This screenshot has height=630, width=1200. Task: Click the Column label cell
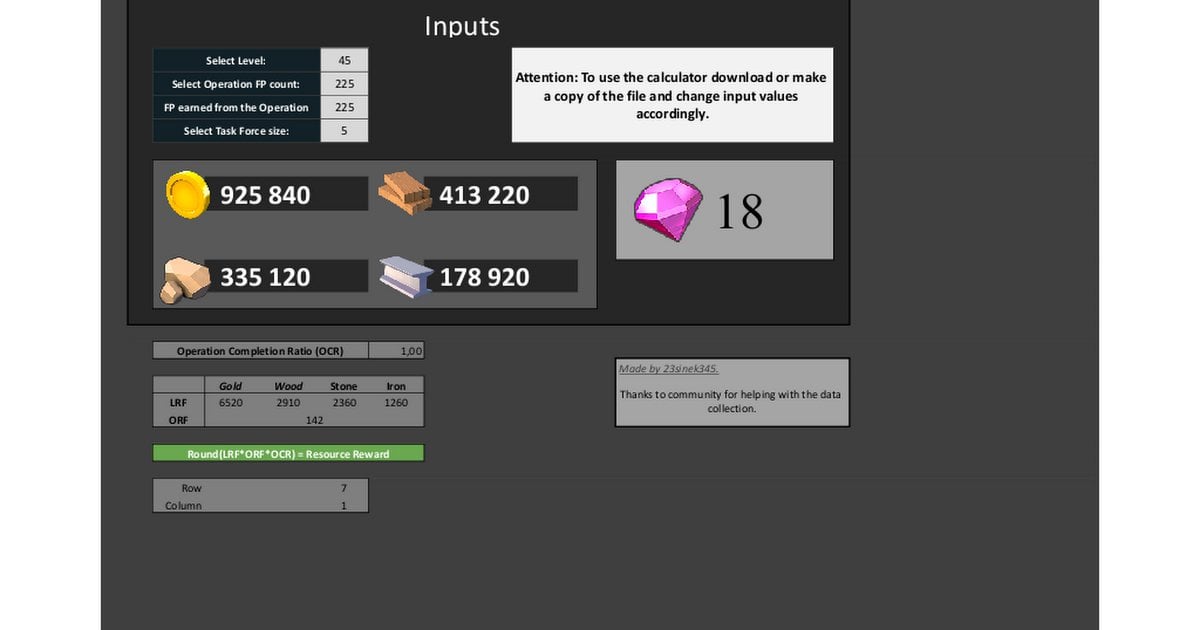(x=184, y=505)
